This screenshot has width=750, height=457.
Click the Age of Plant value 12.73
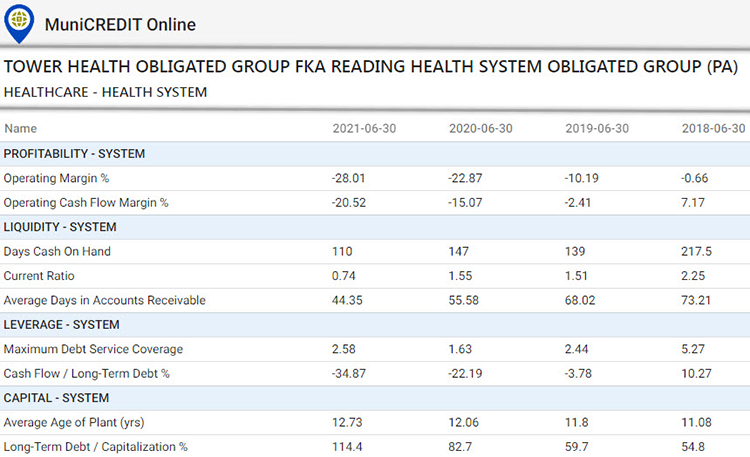[x=347, y=422]
